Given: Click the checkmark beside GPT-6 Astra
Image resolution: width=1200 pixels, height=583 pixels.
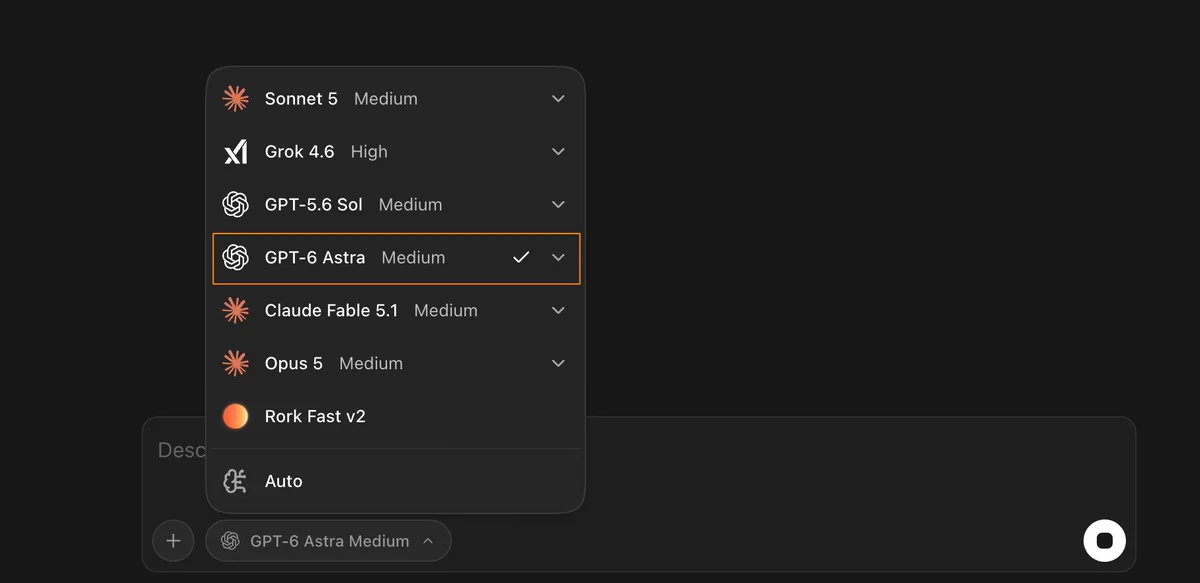Looking at the screenshot, I should (x=521, y=257).
